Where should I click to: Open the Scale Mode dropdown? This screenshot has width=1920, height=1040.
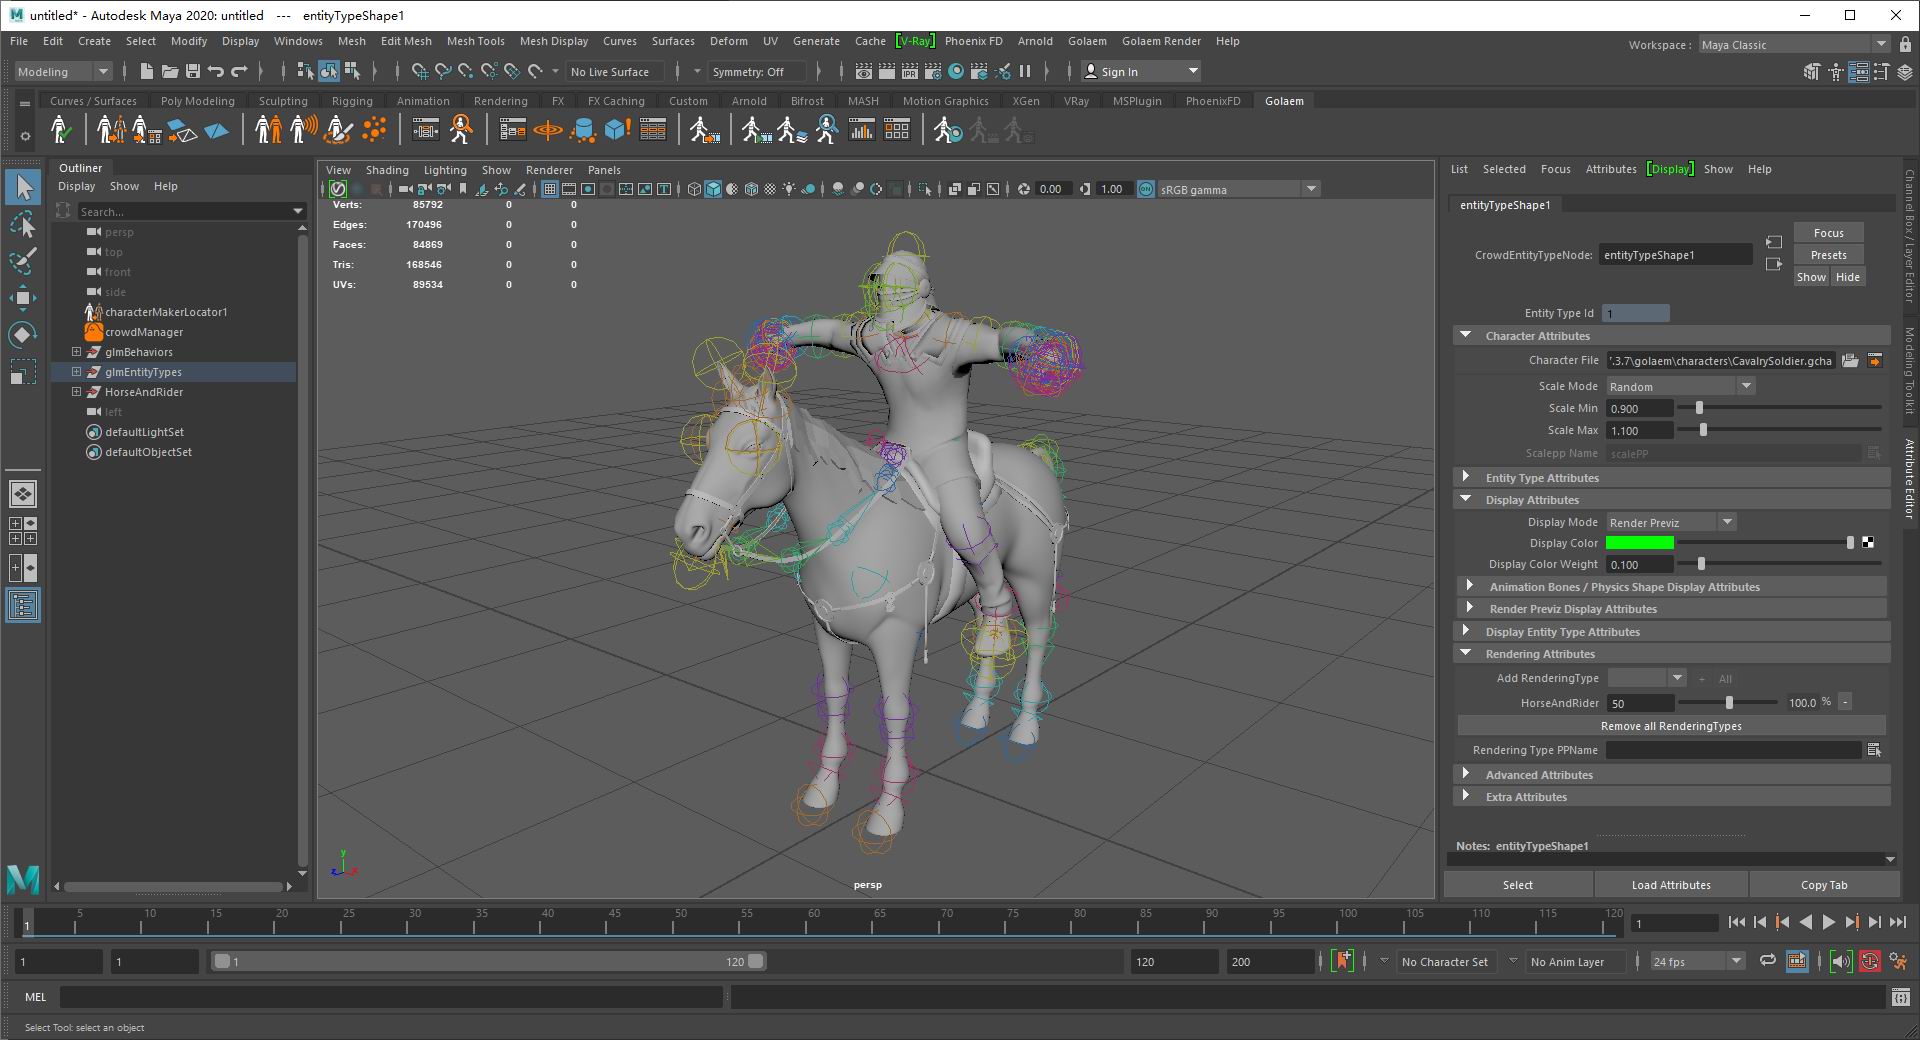[x=1680, y=387]
